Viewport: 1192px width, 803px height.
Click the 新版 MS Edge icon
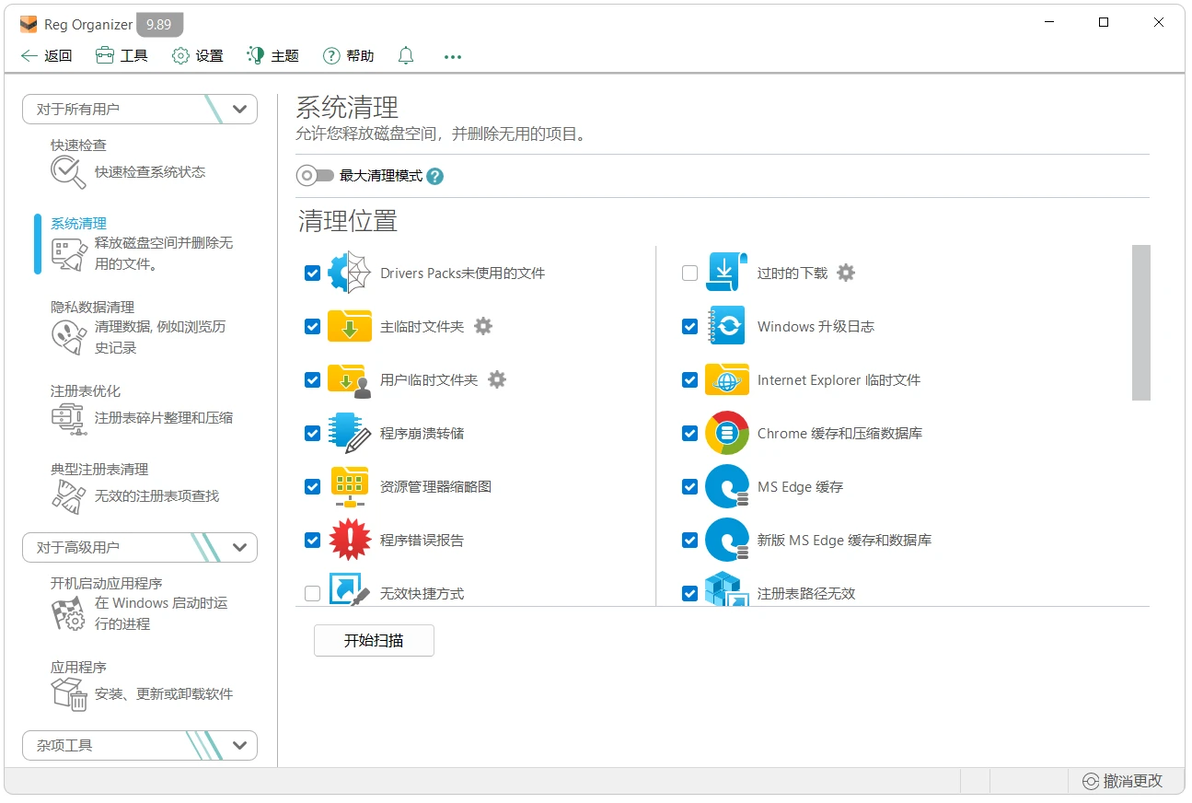pos(726,539)
